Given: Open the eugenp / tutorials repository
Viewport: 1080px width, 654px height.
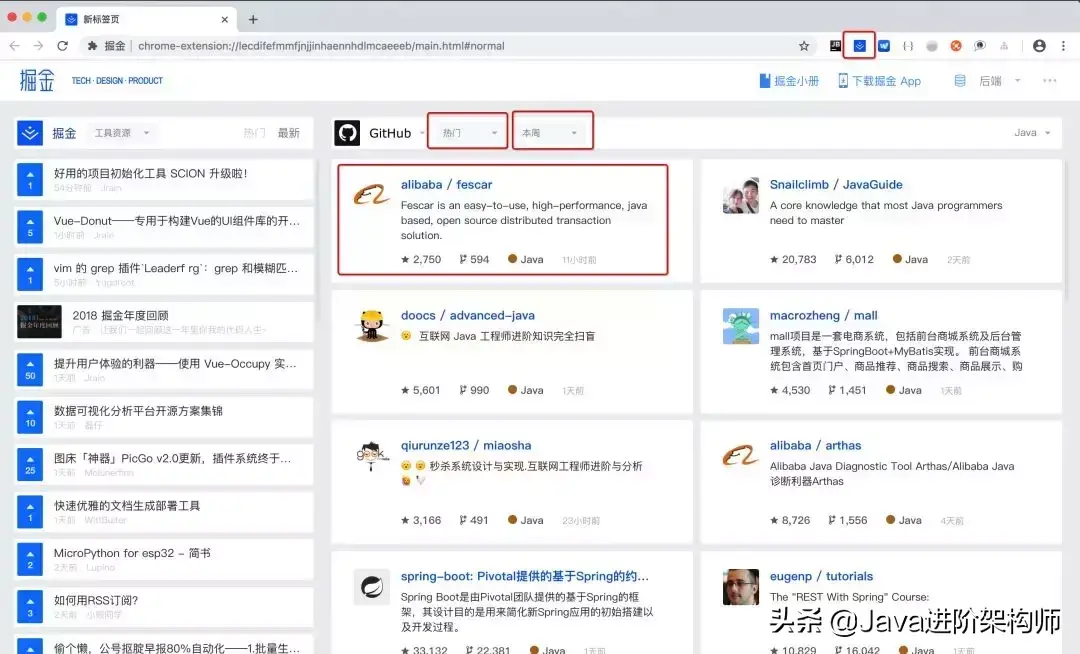Looking at the screenshot, I should pyautogui.click(x=821, y=576).
